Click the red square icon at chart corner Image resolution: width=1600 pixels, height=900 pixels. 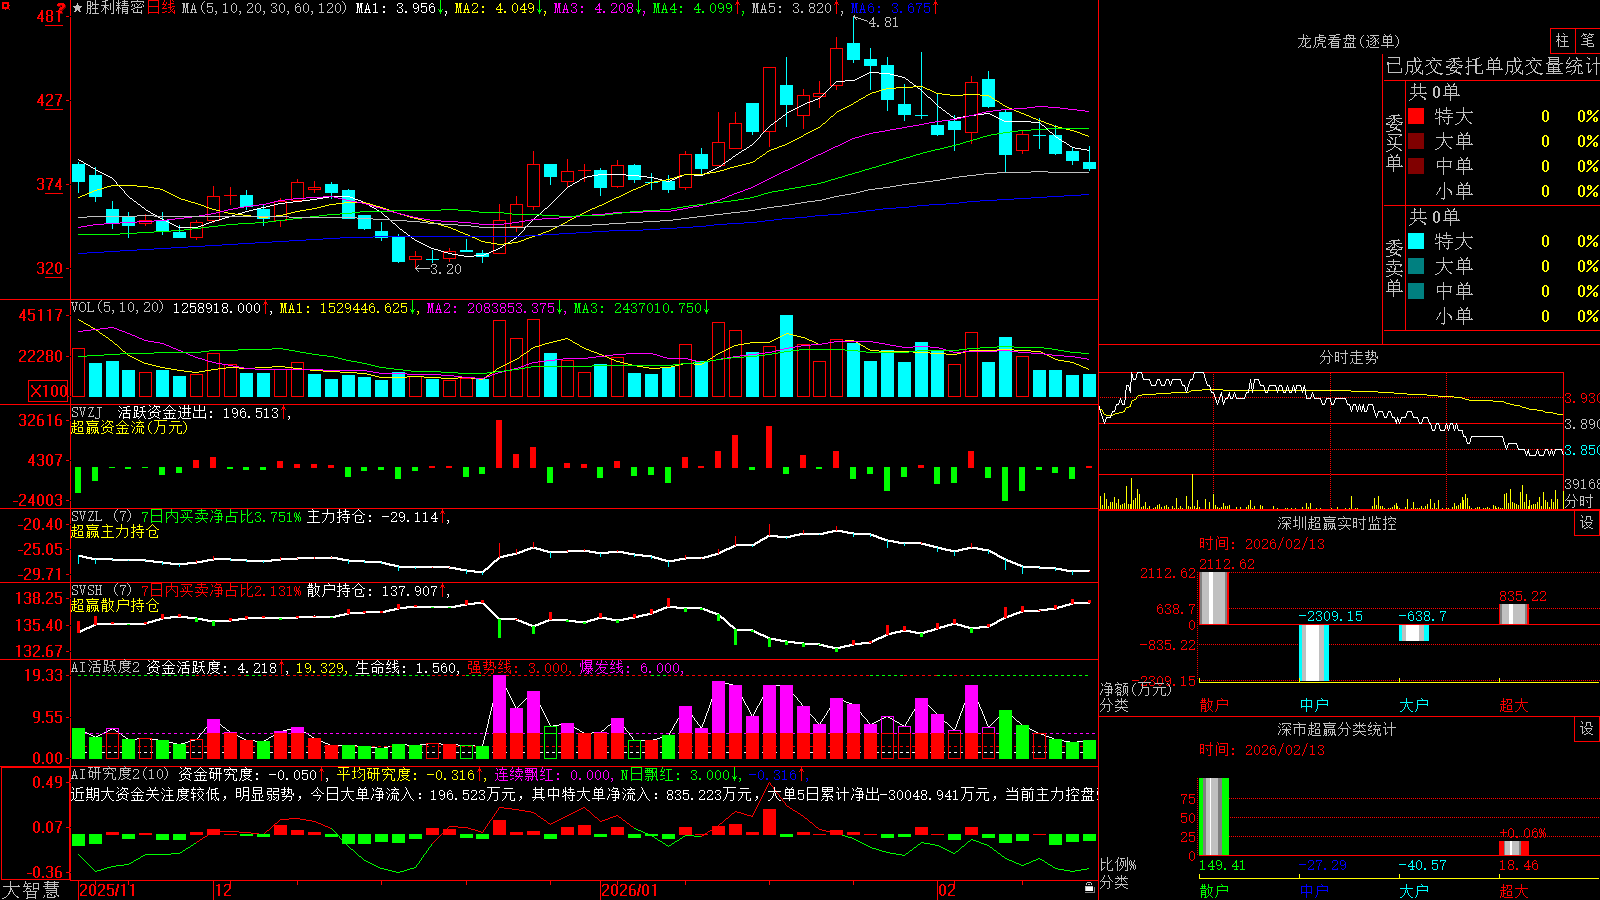click(6, 6)
